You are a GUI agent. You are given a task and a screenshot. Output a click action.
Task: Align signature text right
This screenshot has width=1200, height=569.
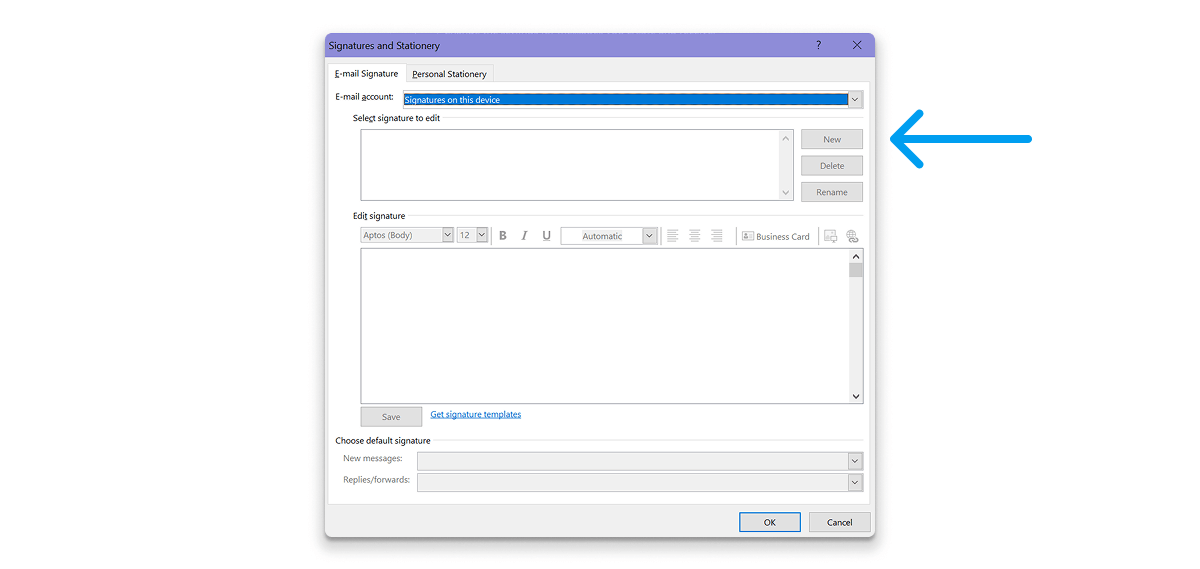716,236
